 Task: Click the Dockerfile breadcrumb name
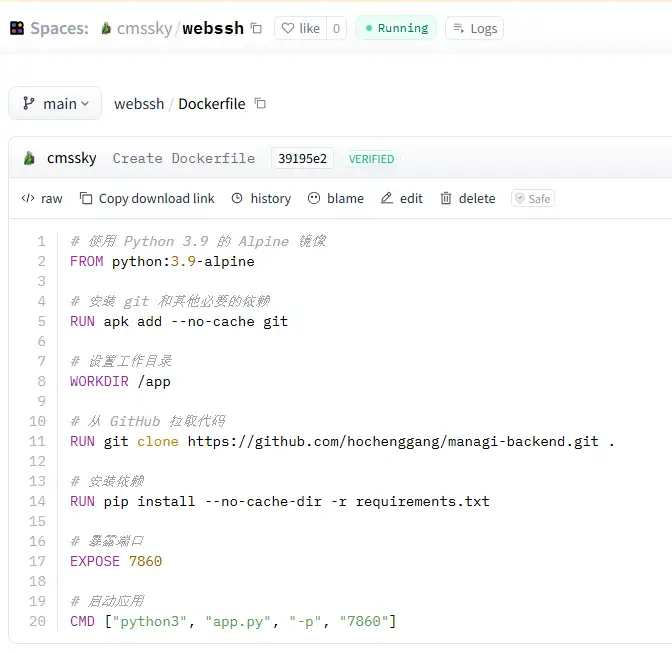click(212, 104)
